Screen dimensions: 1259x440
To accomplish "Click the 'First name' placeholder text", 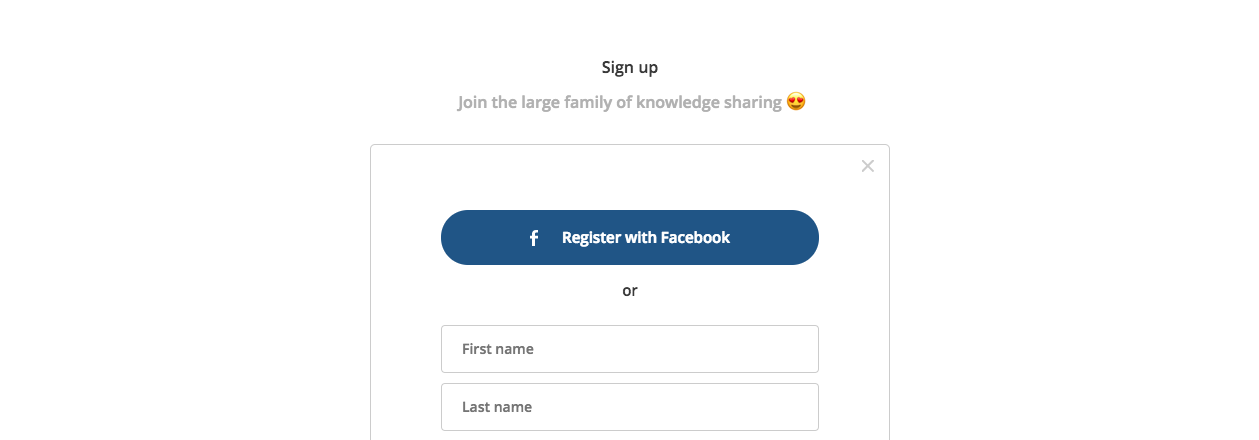I will pyautogui.click(x=497, y=349).
